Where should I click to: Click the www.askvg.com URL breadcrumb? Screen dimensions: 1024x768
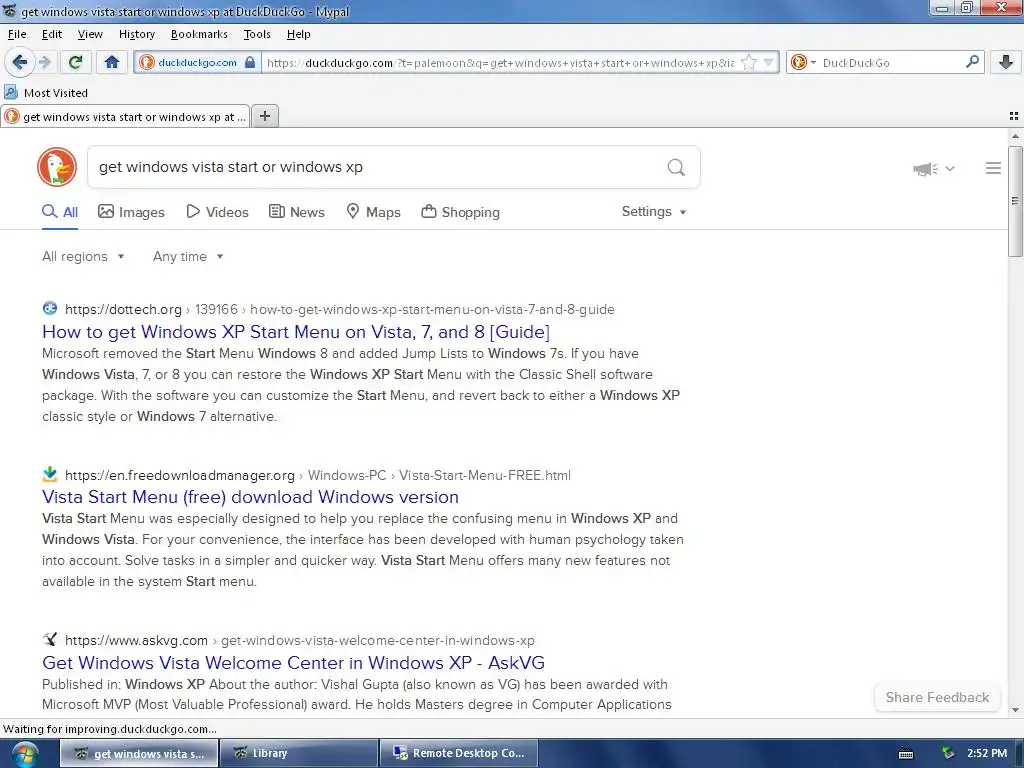click(x=299, y=641)
